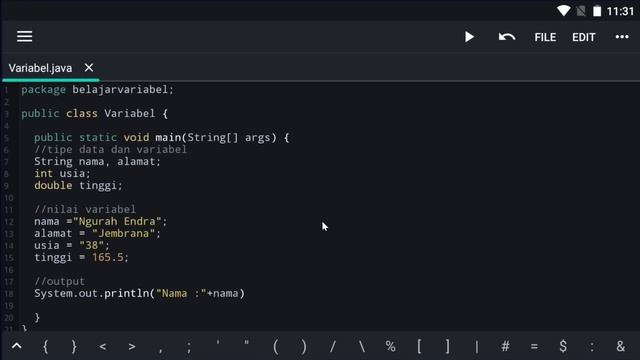
Task: Insert semicolon from symbol bar
Action: [x=189, y=347]
